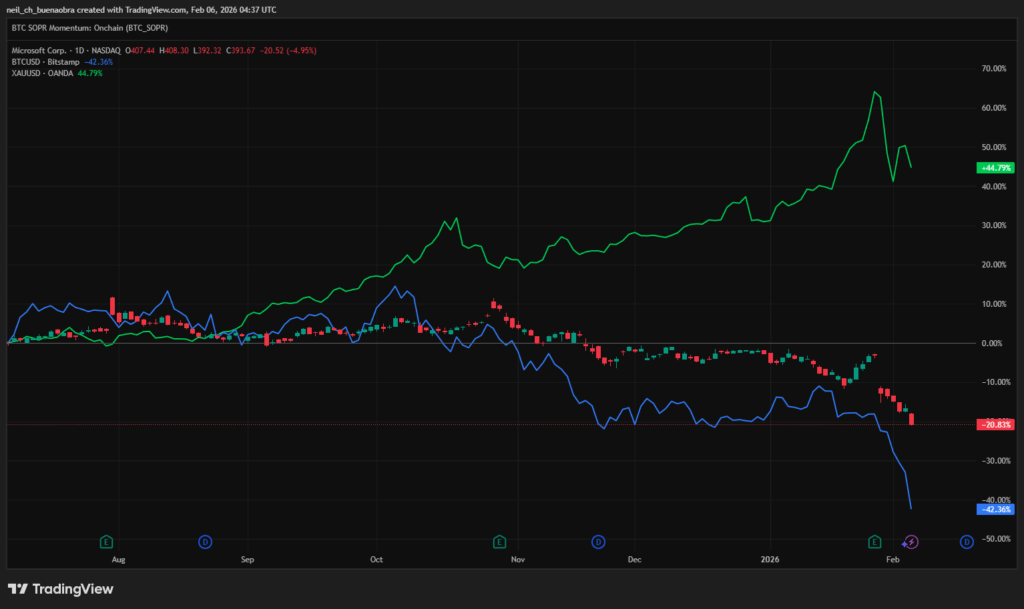Click the blue -42.36% axis price label
The width and height of the screenshot is (1024, 609).
click(x=995, y=509)
